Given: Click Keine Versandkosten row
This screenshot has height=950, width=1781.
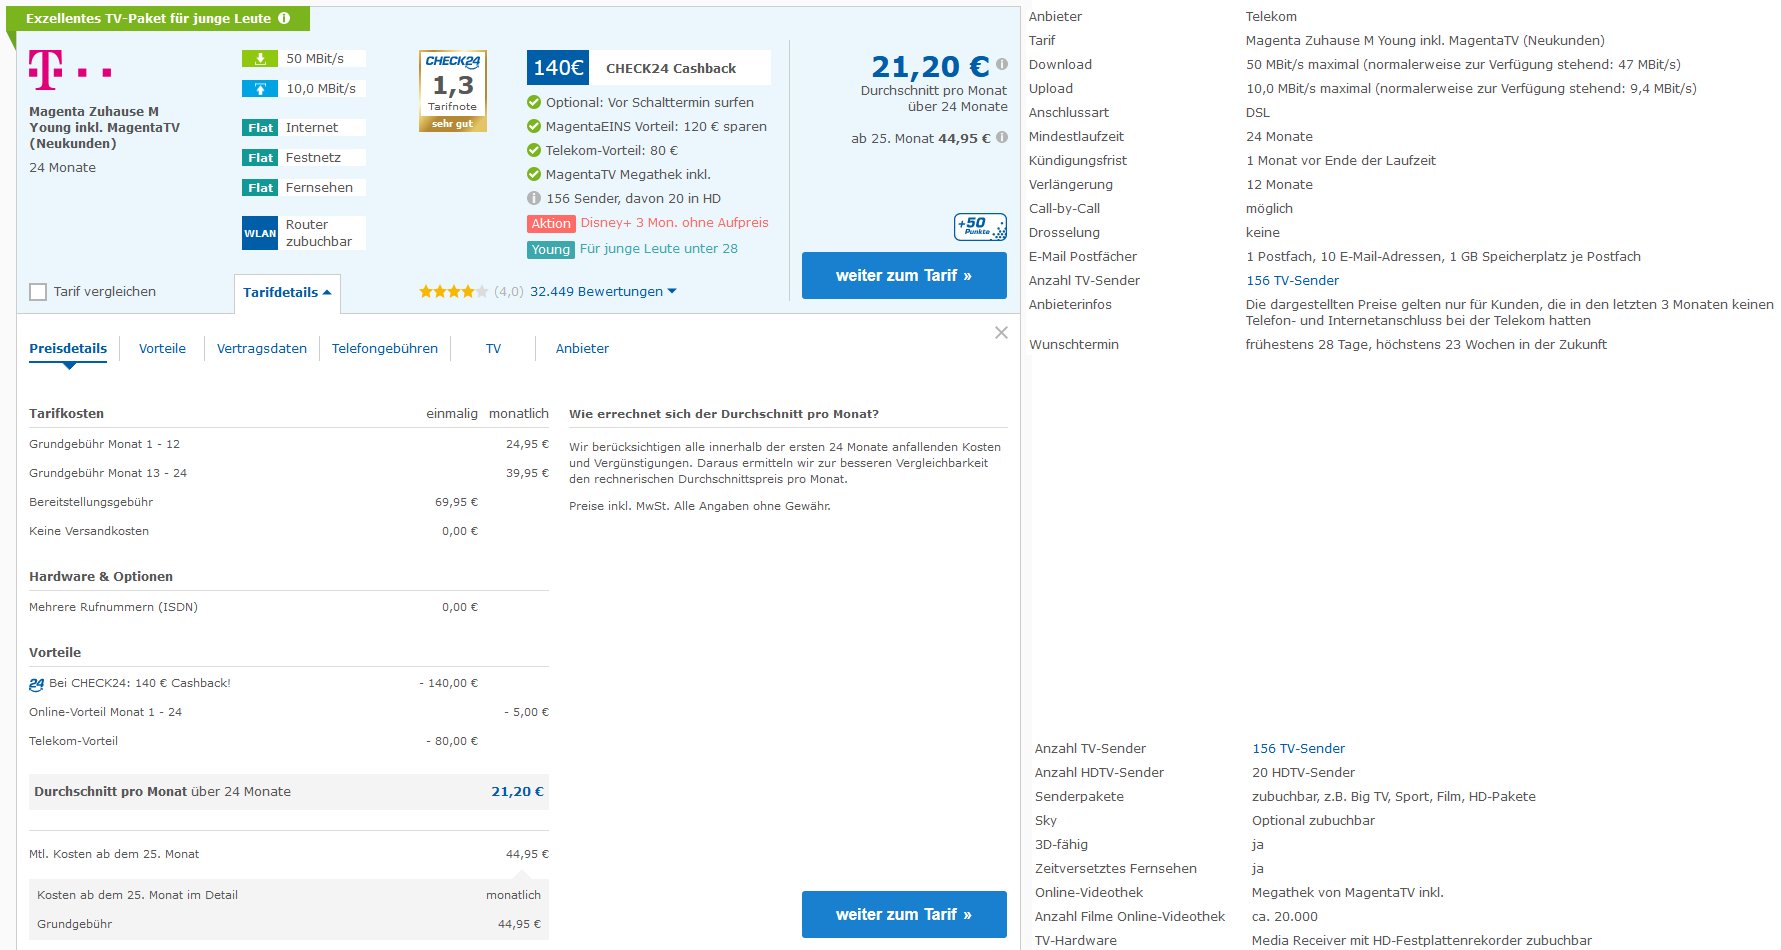Looking at the screenshot, I should (289, 531).
